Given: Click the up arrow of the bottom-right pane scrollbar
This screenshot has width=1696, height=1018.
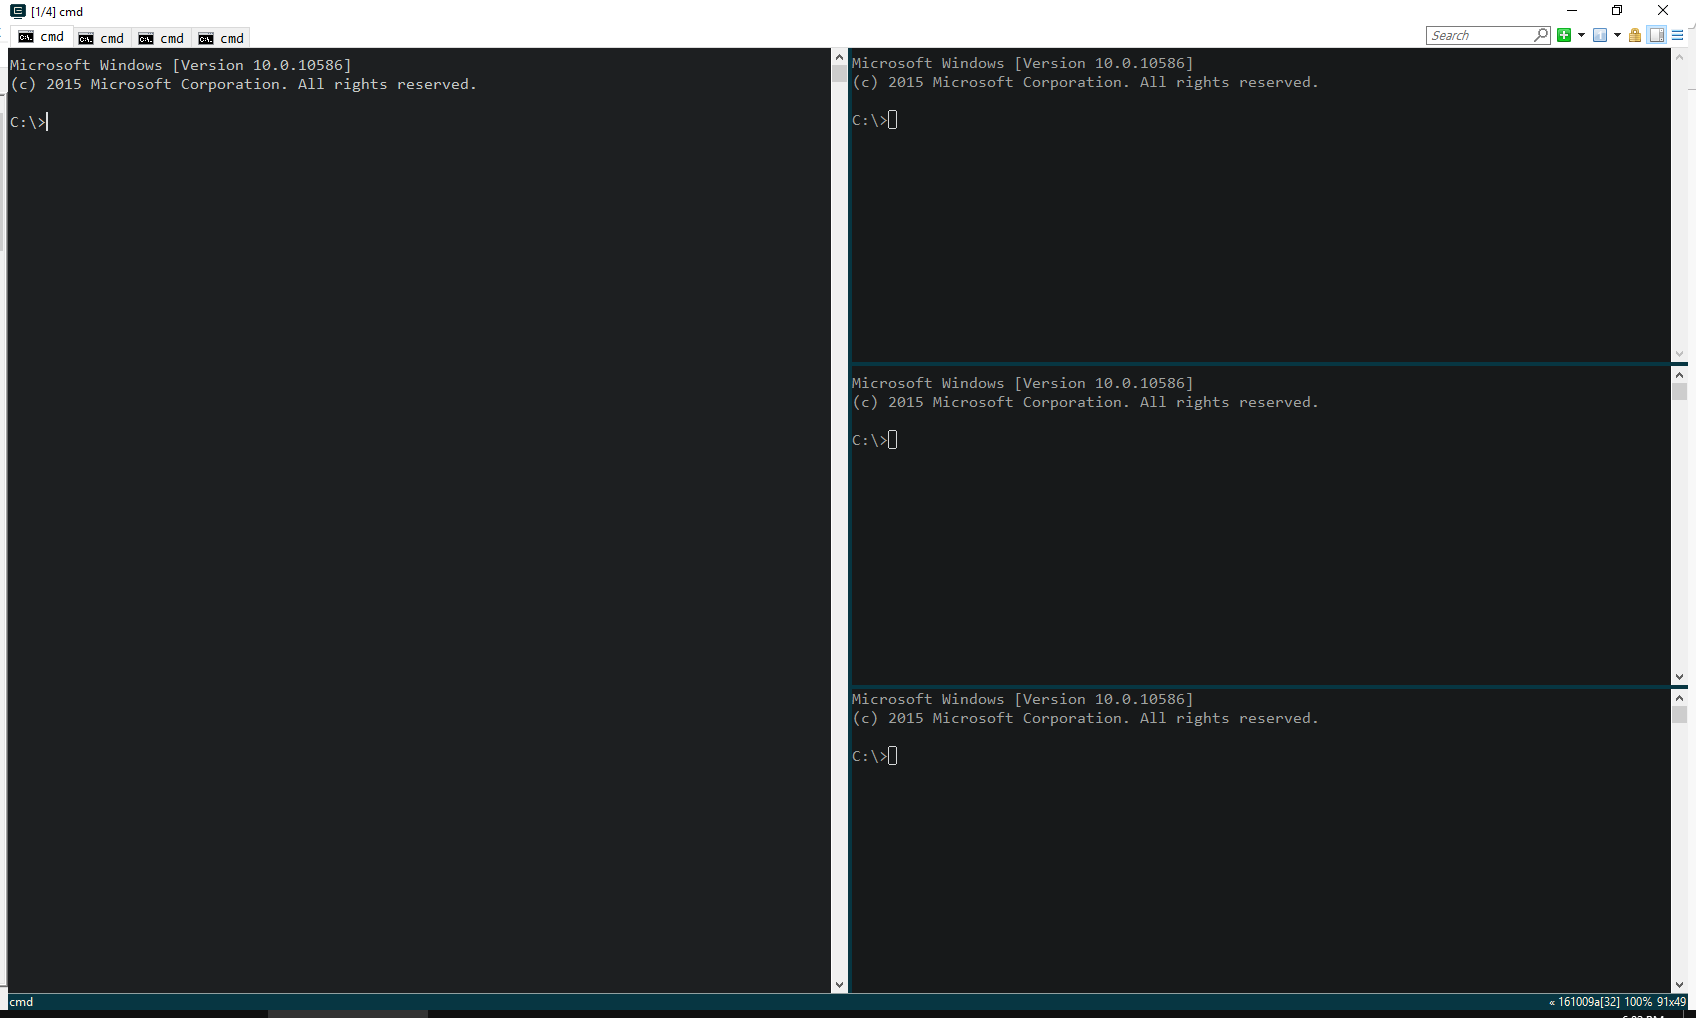Looking at the screenshot, I should point(1679,698).
